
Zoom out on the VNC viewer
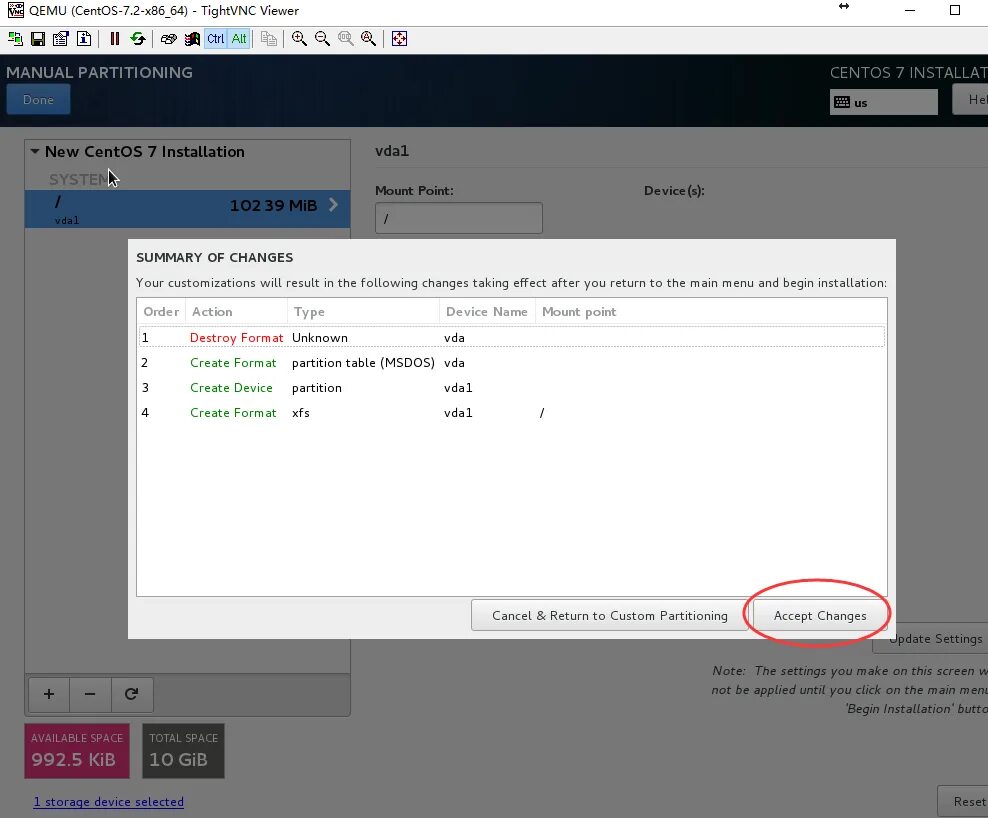pyautogui.click(x=322, y=39)
